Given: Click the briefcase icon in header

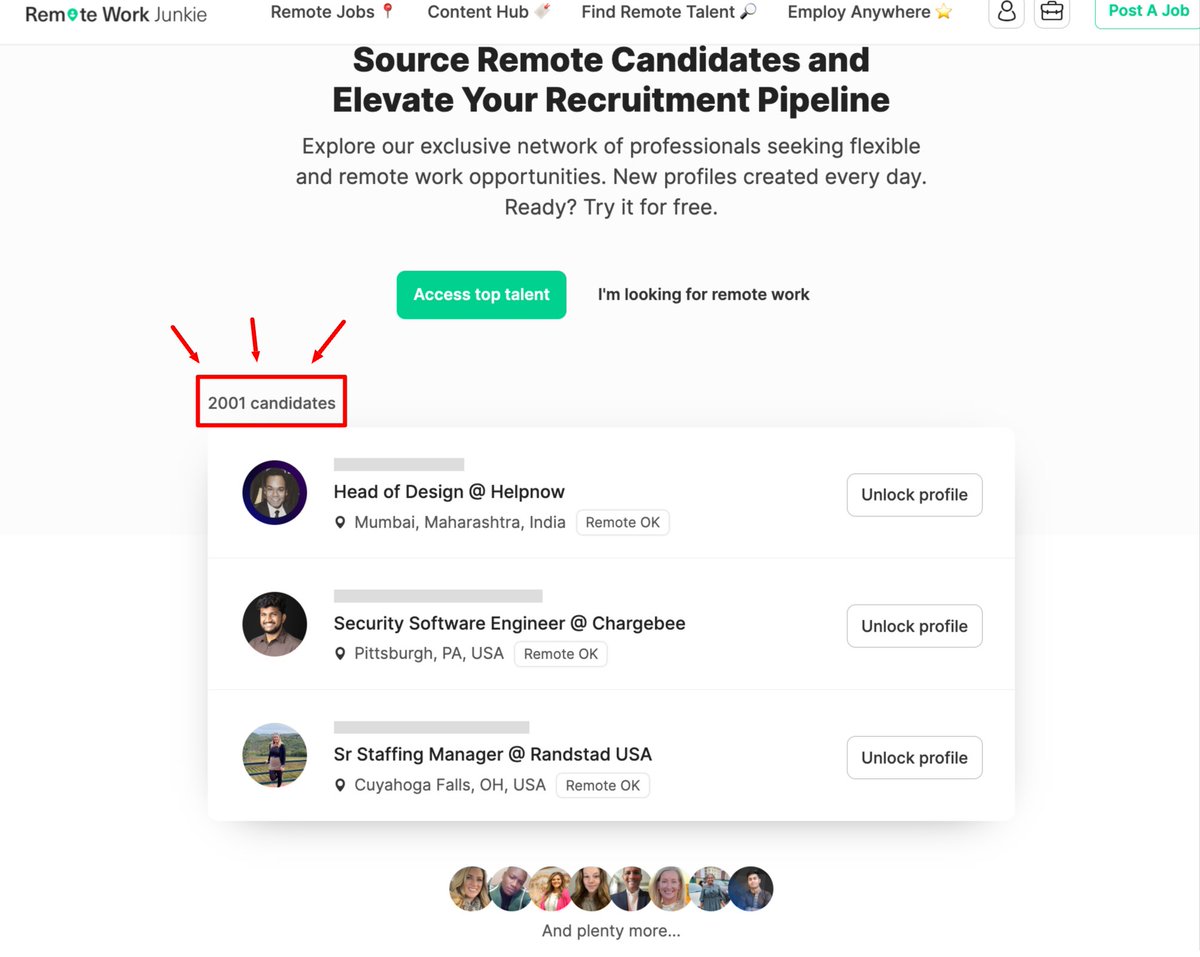Looking at the screenshot, I should point(1051,11).
